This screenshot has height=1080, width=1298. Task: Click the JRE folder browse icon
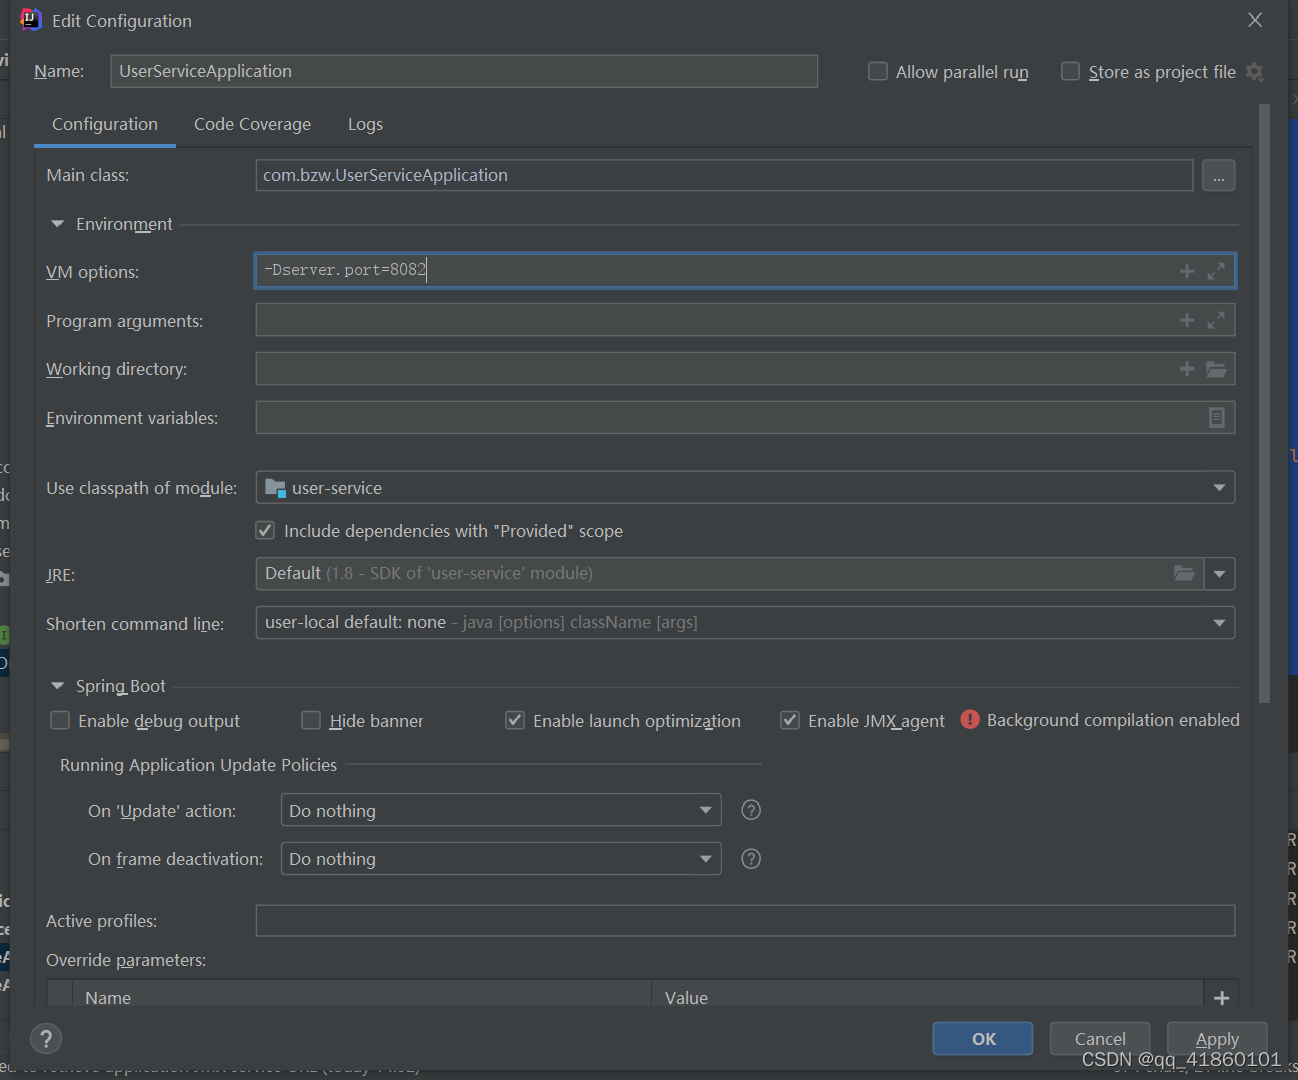[x=1184, y=574]
